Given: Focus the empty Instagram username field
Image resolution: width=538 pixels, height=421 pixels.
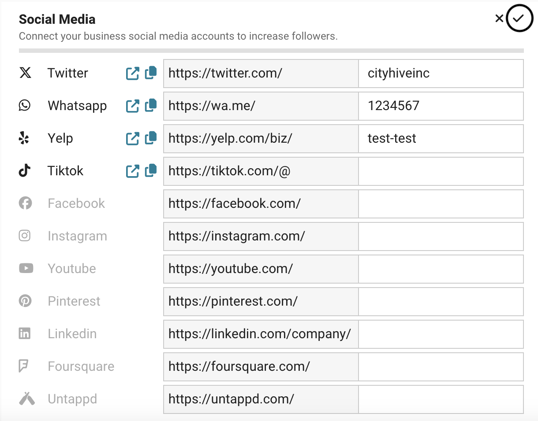Looking at the screenshot, I should click(x=441, y=236).
